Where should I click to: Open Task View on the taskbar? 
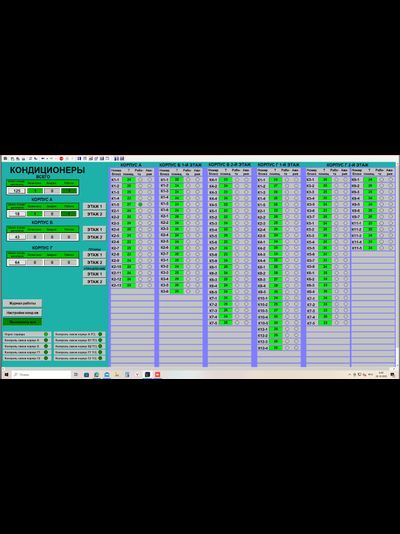(76, 374)
